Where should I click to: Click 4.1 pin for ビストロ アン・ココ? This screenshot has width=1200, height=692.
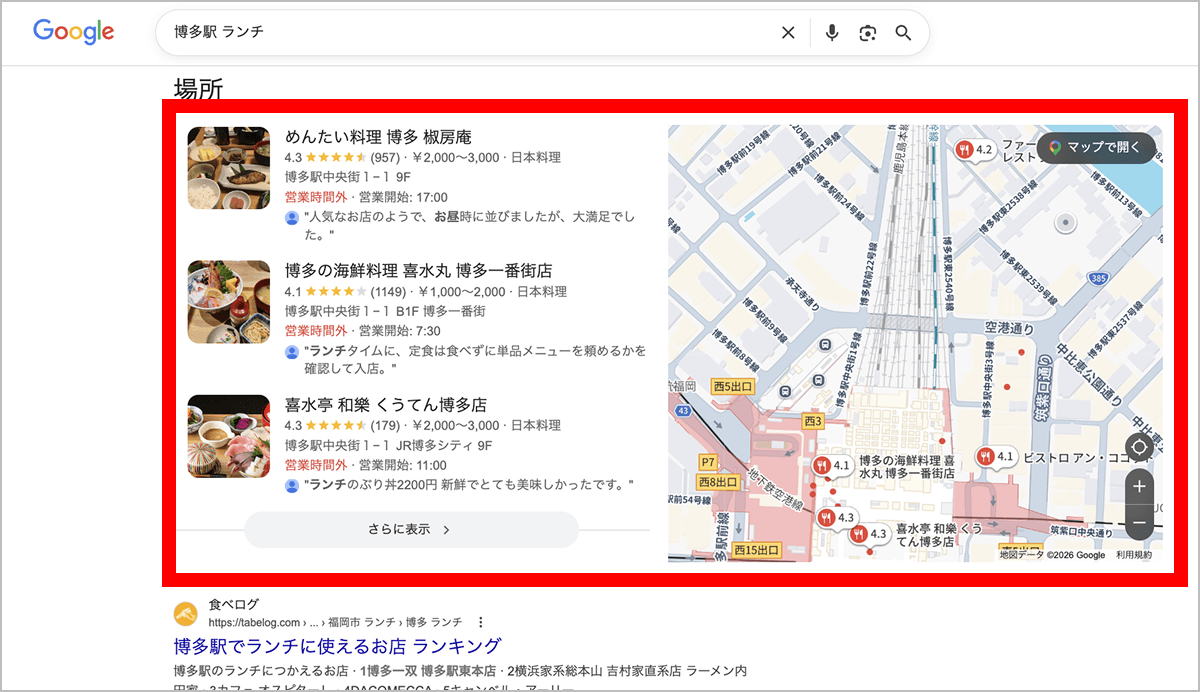click(x=996, y=457)
